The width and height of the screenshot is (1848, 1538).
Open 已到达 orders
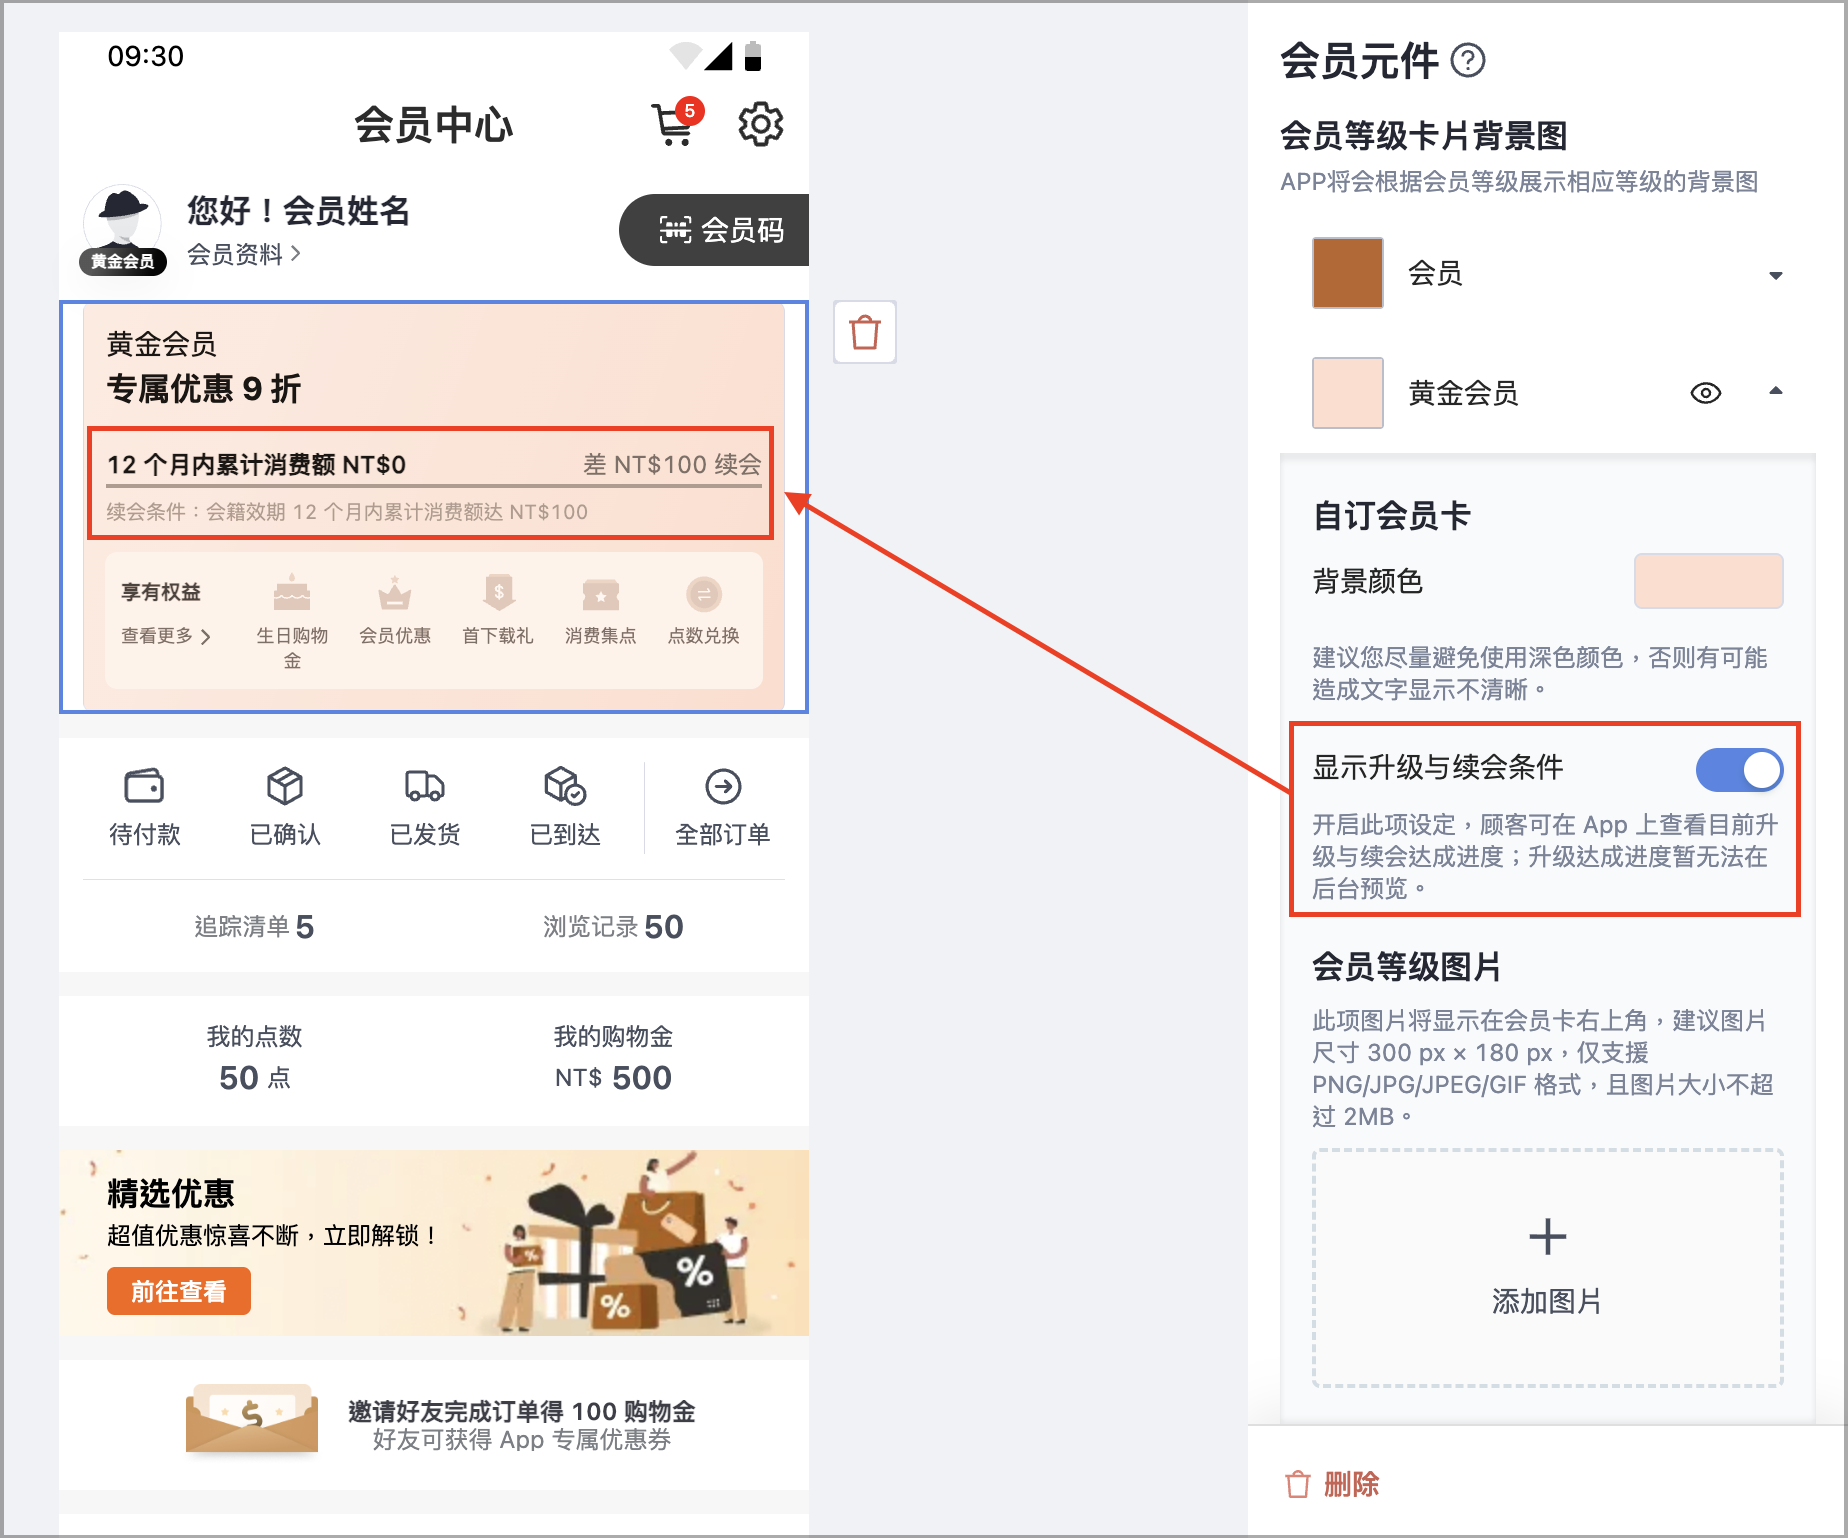(565, 808)
